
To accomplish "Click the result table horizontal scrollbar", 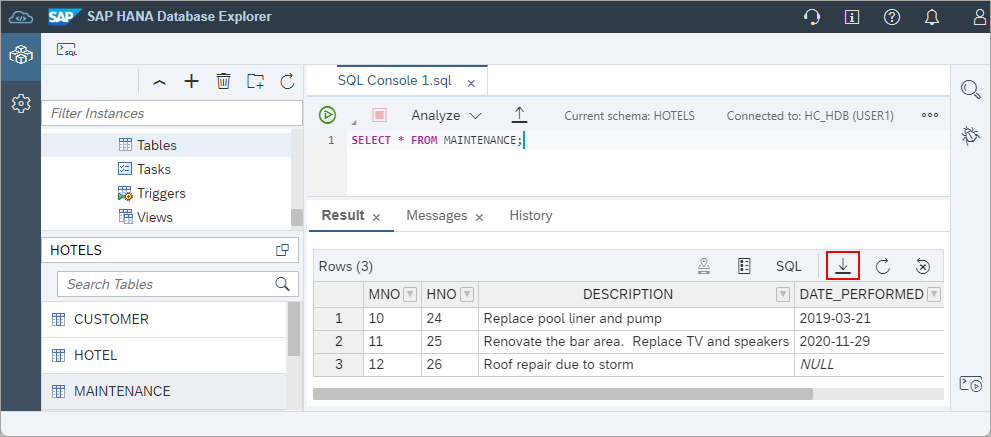I will (x=562, y=394).
